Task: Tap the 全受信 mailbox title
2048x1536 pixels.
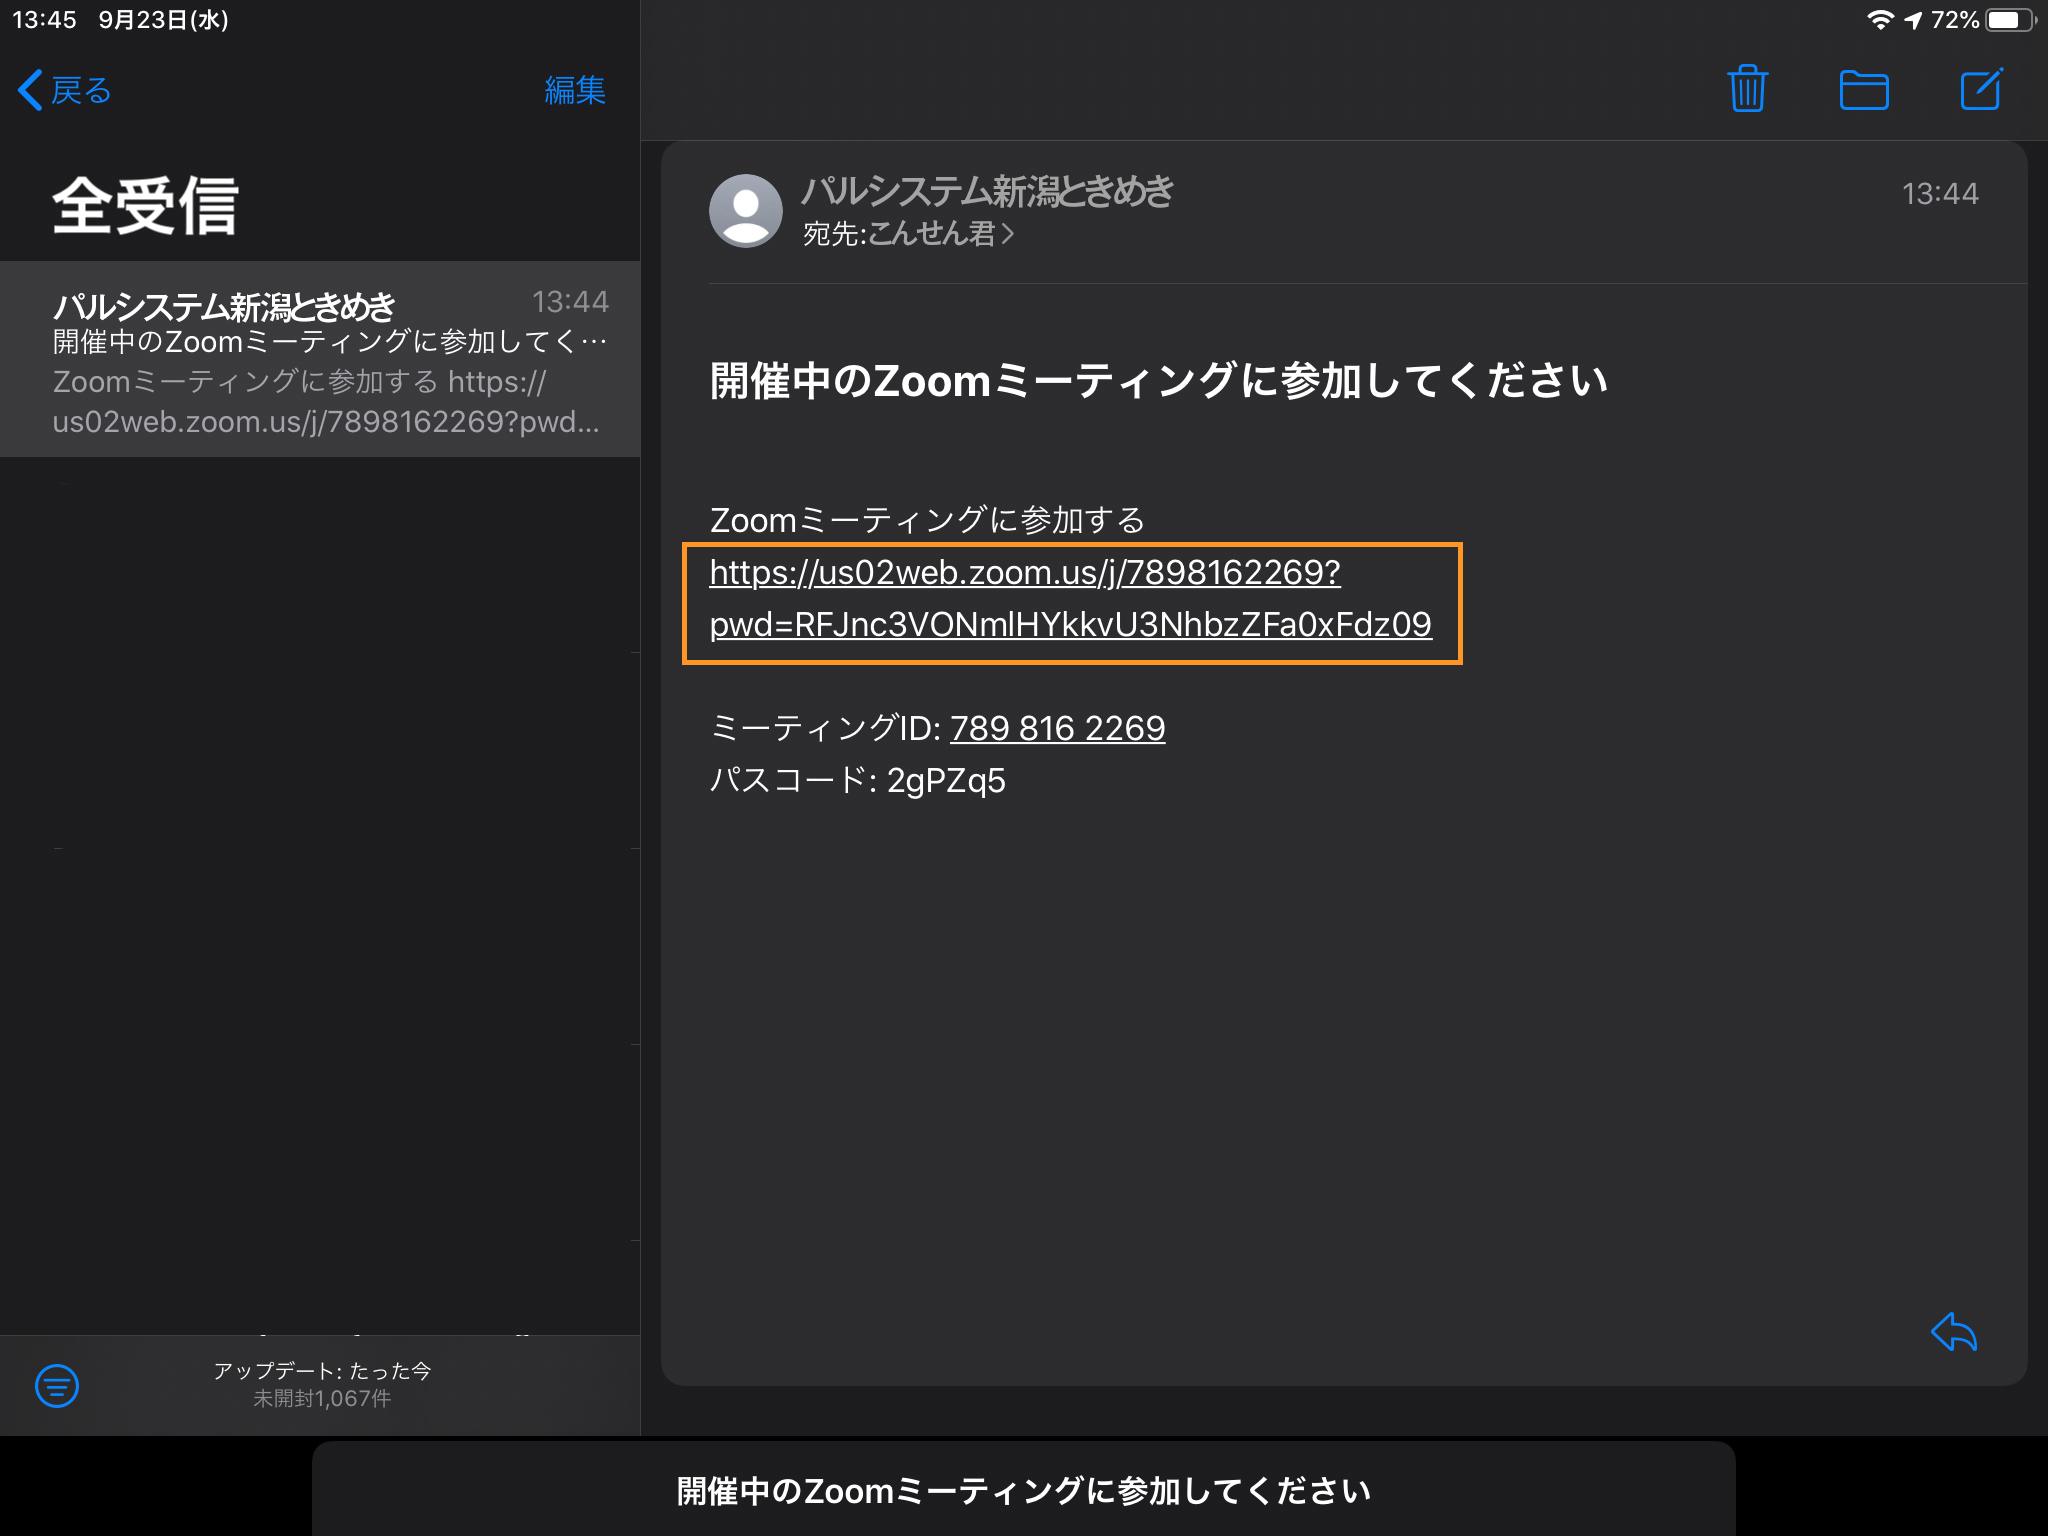Action: (x=146, y=206)
